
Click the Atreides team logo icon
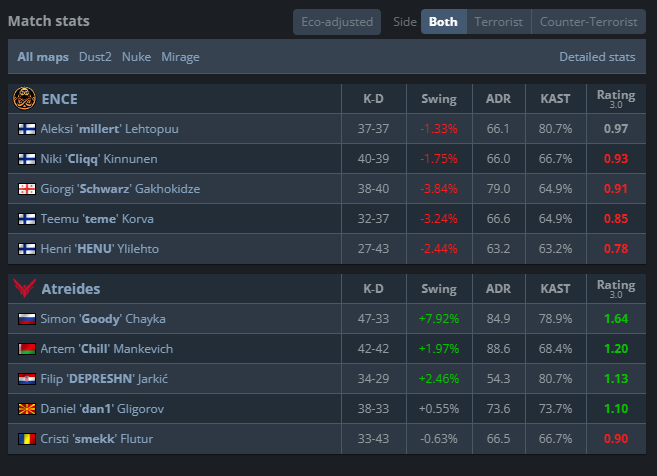point(24,288)
